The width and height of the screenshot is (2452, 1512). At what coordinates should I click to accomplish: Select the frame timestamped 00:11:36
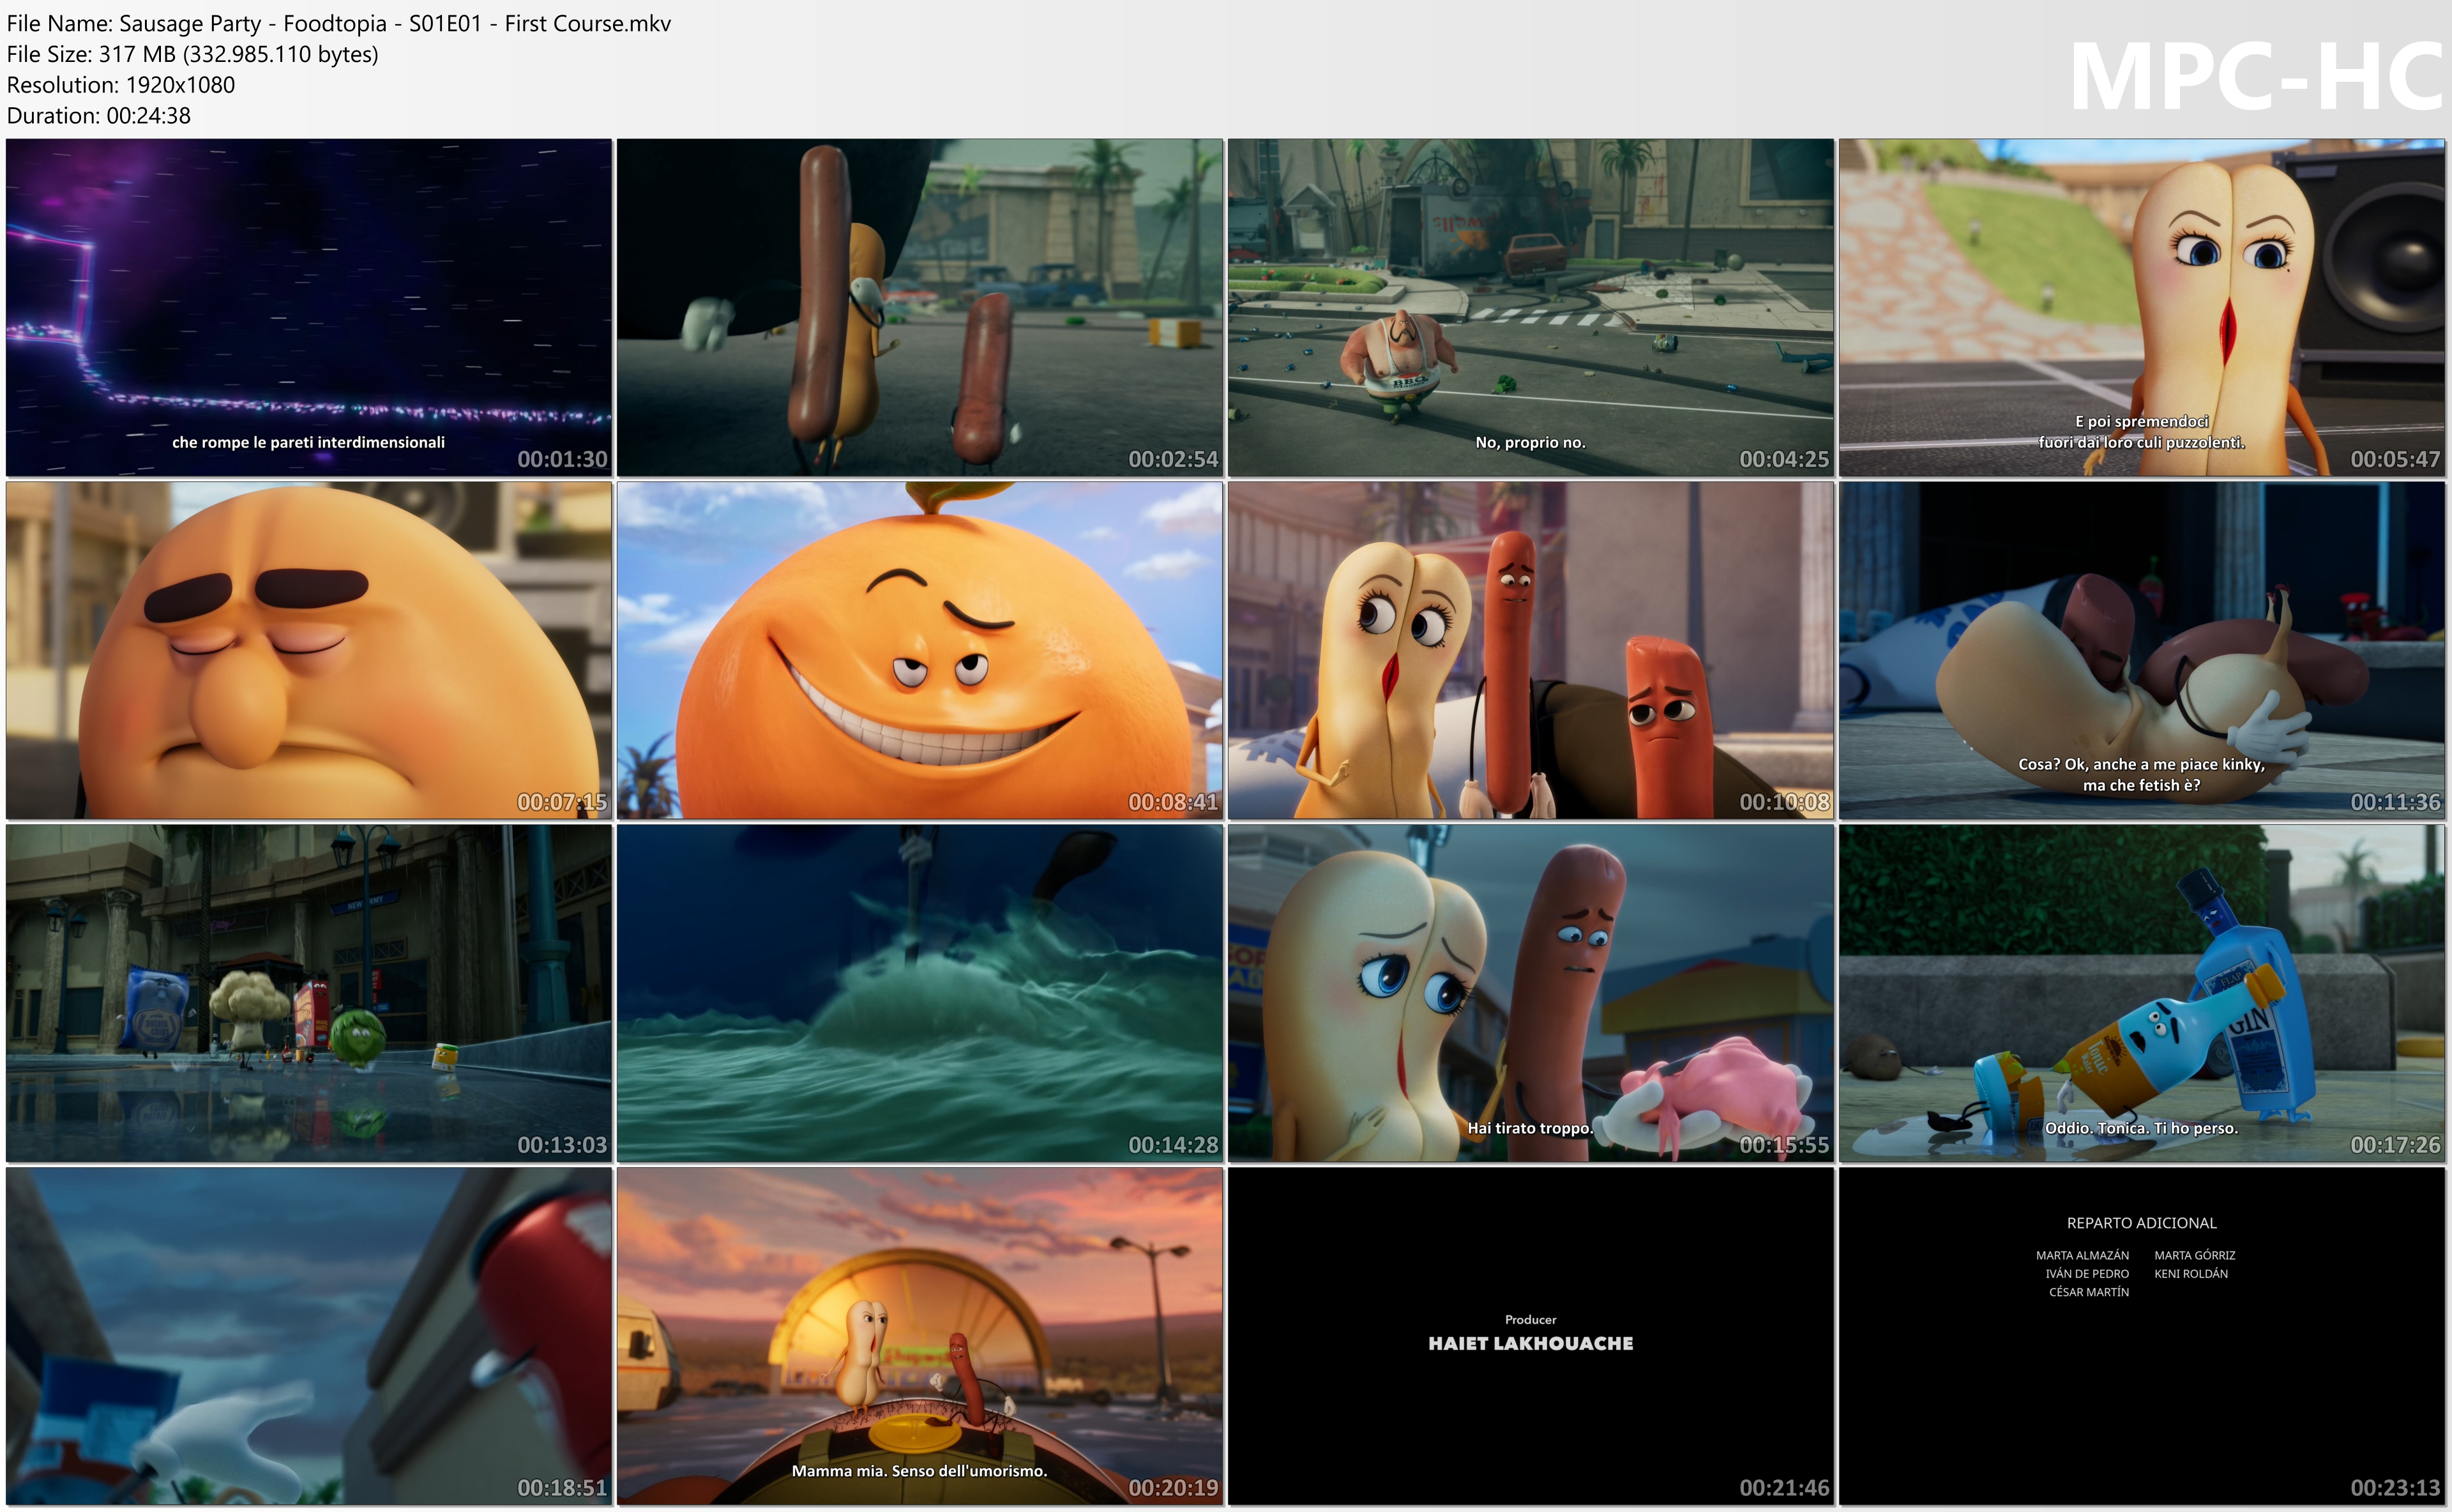click(2141, 650)
